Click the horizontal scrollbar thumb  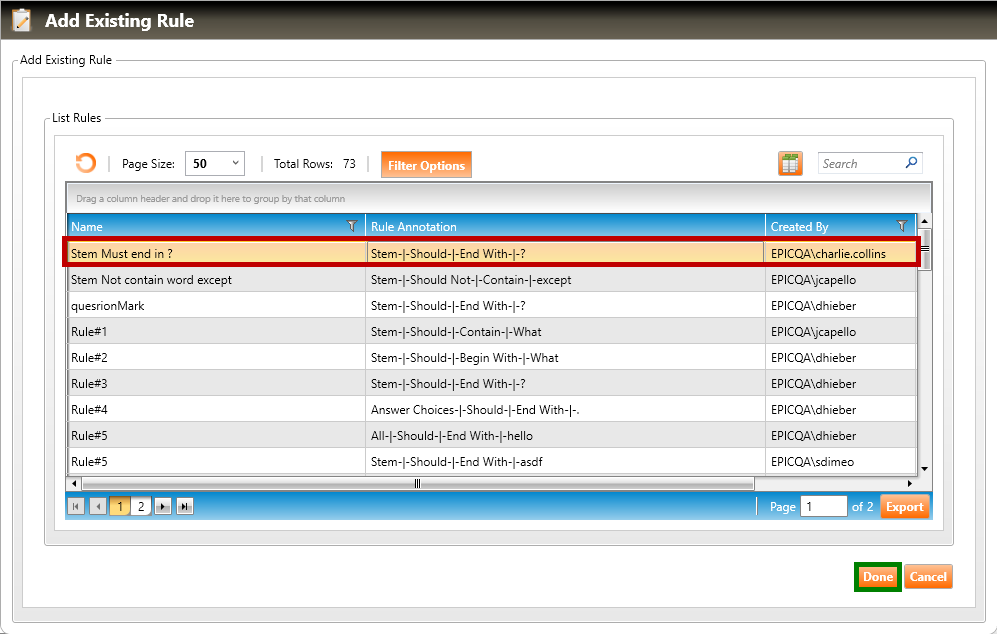(417, 484)
